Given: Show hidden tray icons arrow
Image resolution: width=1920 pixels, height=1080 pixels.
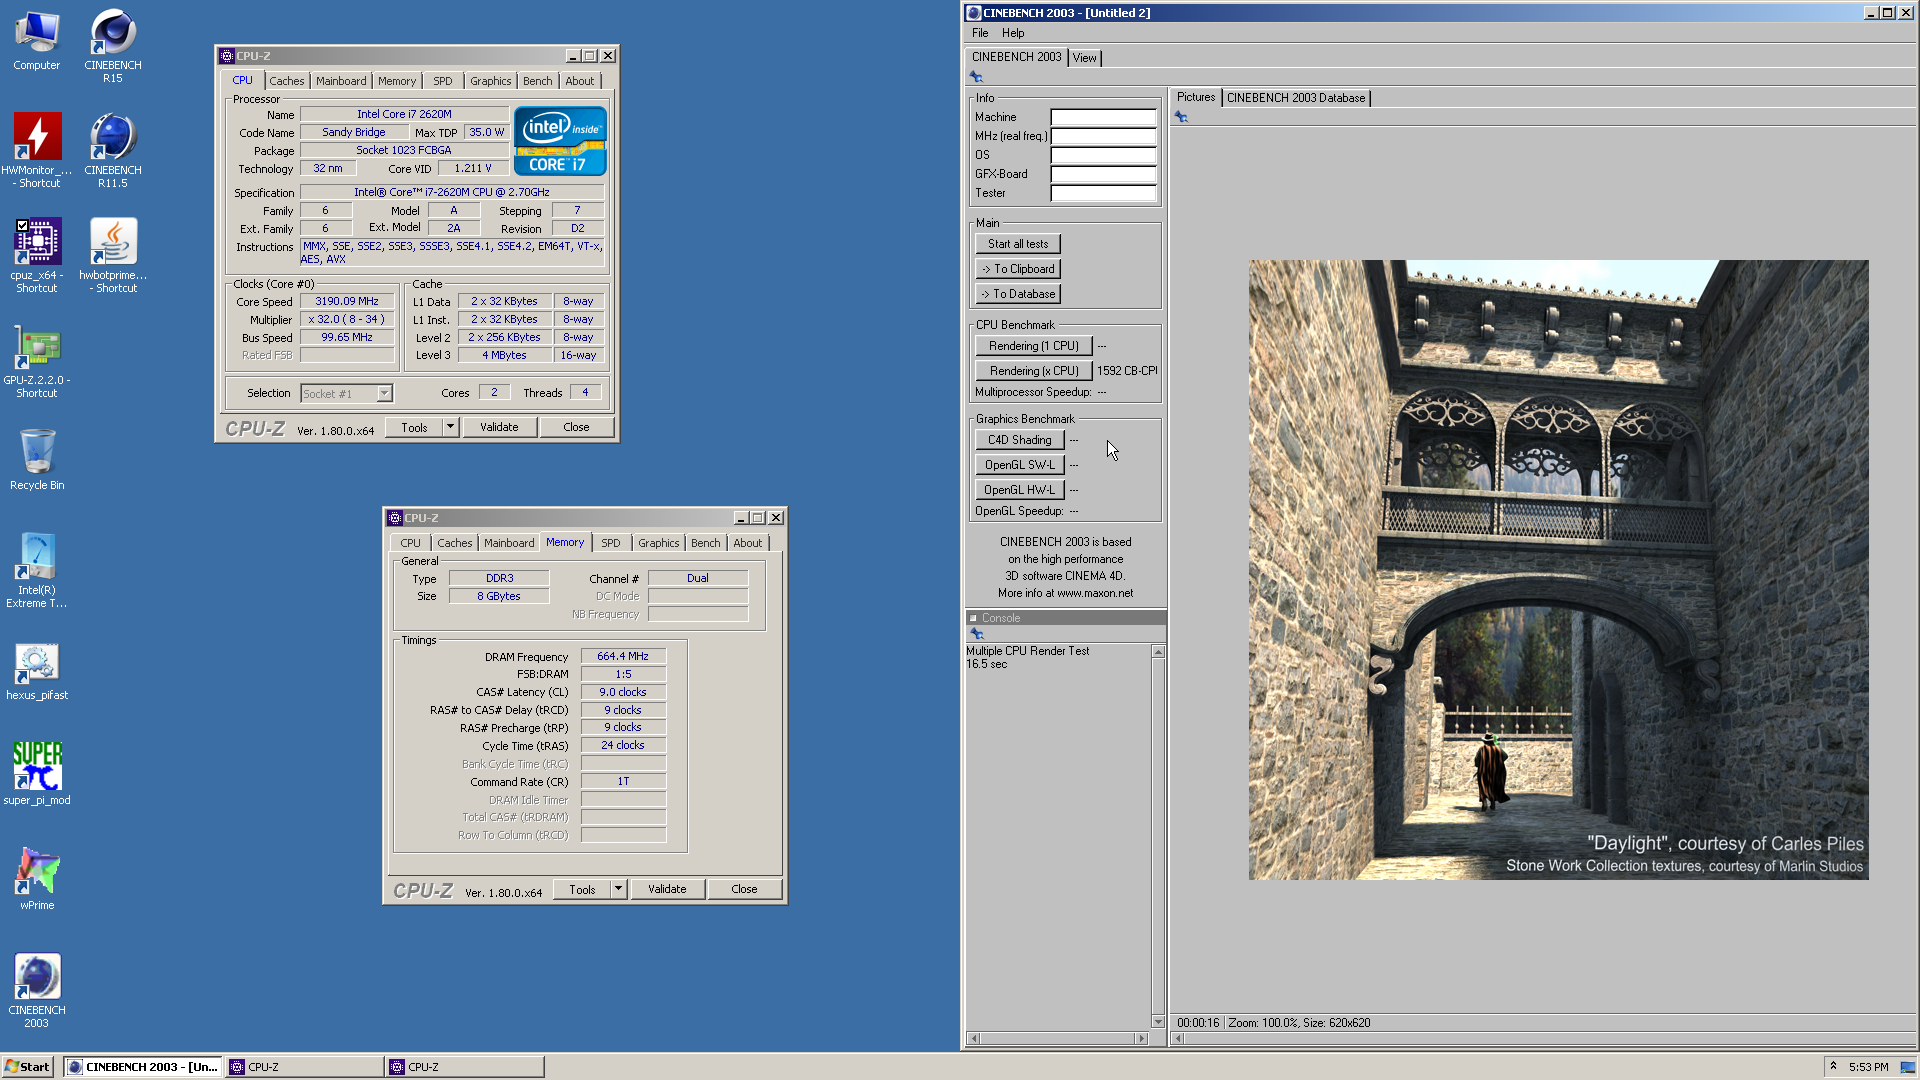Looking at the screenshot, I should tap(1833, 1066).
